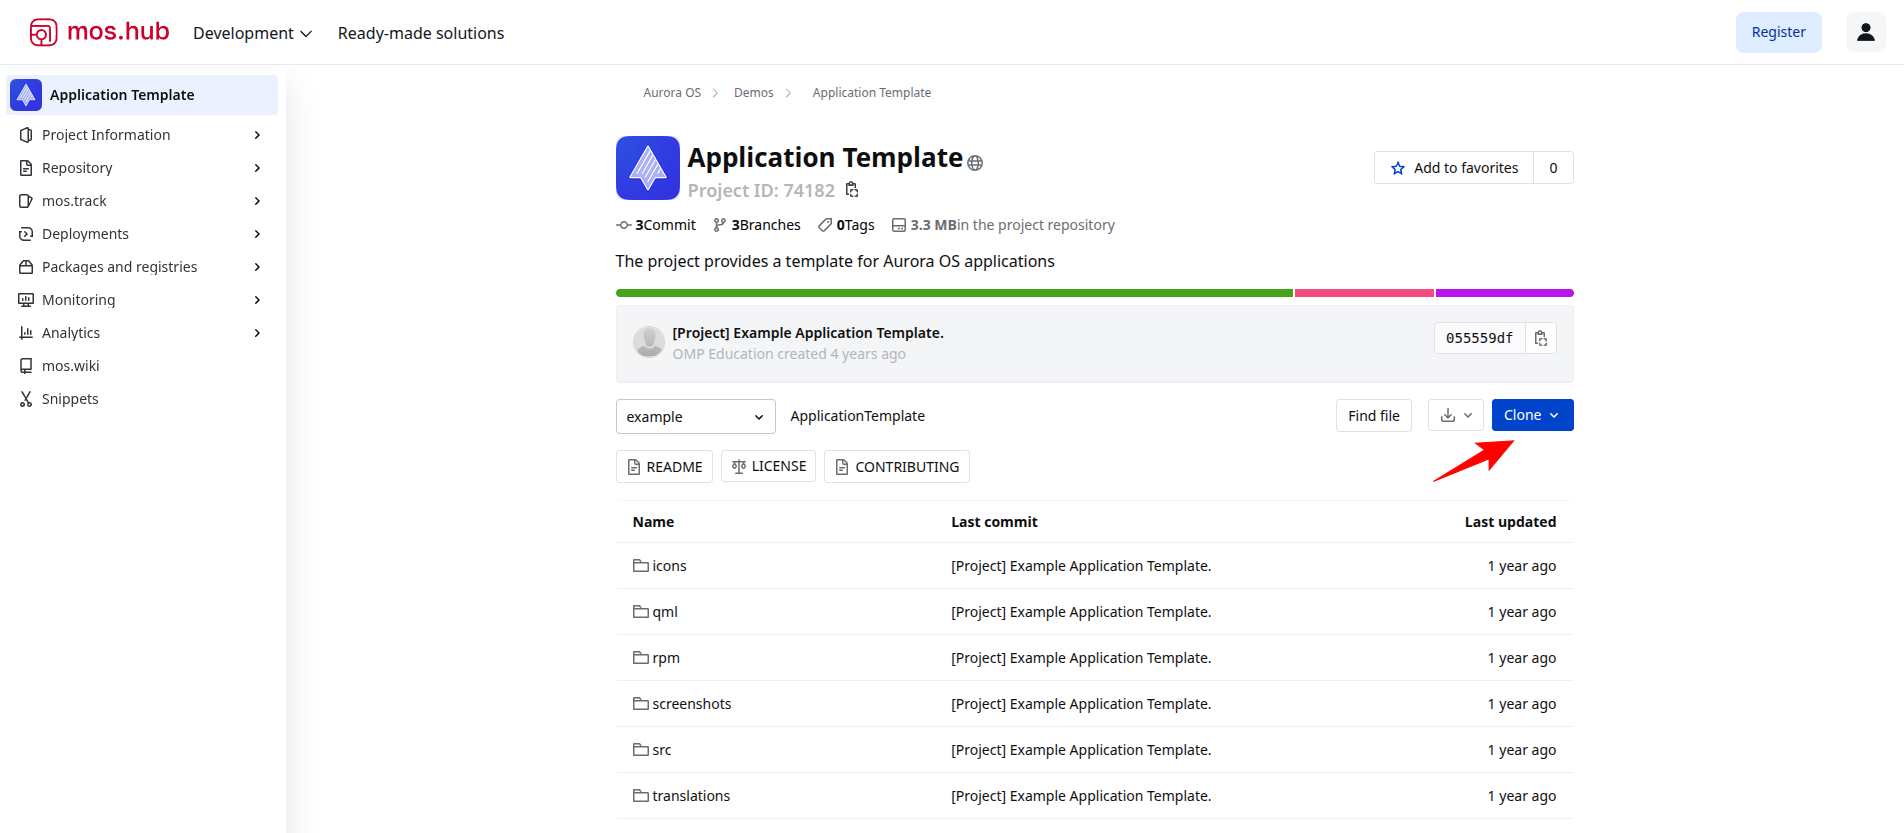View the 3 Branches link
Screen dimensions: 1904x833
[x=757, y=225]
